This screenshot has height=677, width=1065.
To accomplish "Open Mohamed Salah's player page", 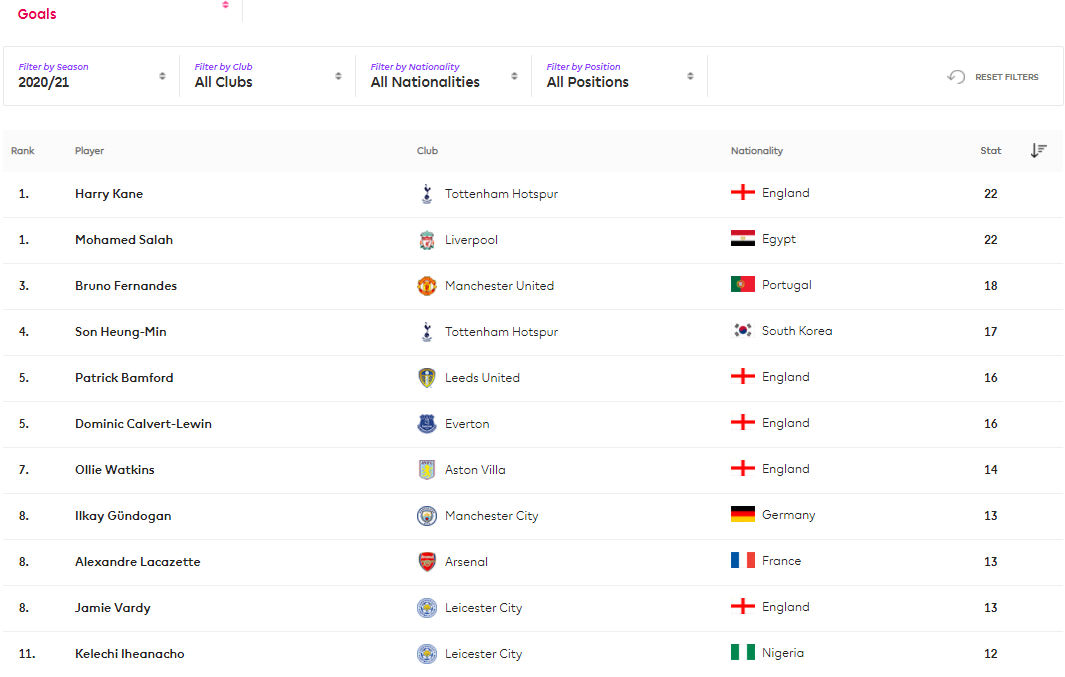I will tap(124, 240).
